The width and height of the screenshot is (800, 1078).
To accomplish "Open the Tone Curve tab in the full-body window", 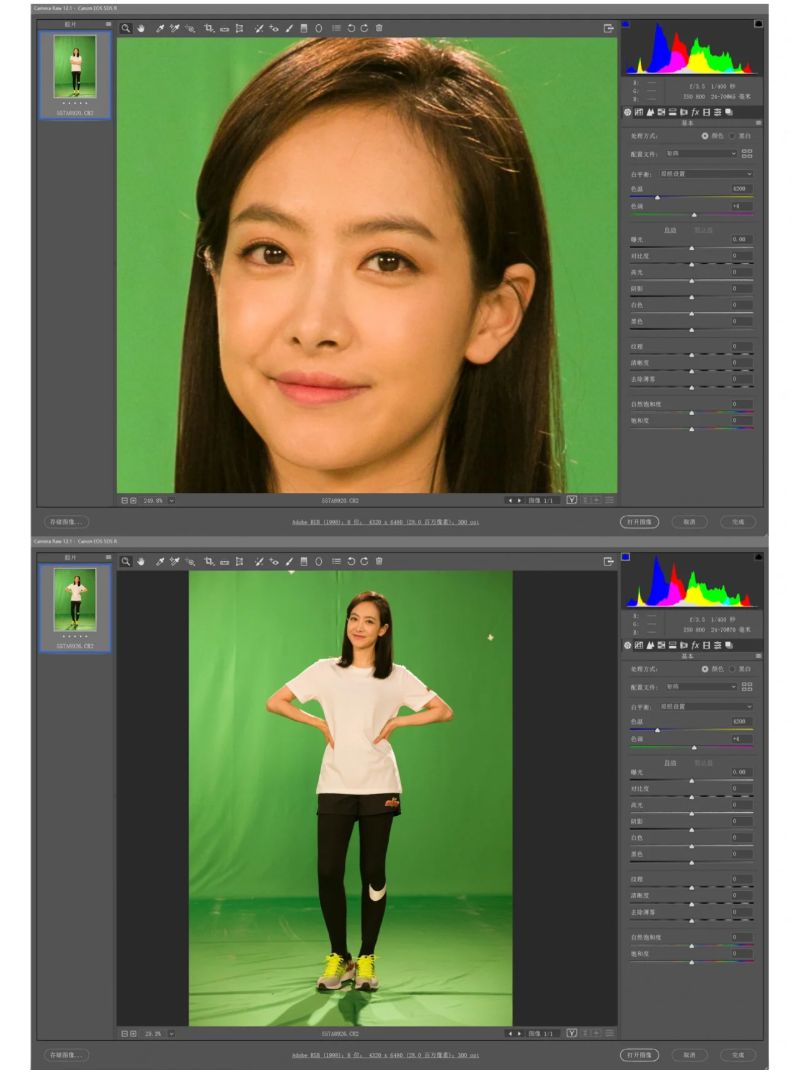I will pyautogui.click(x=638, y=645).
